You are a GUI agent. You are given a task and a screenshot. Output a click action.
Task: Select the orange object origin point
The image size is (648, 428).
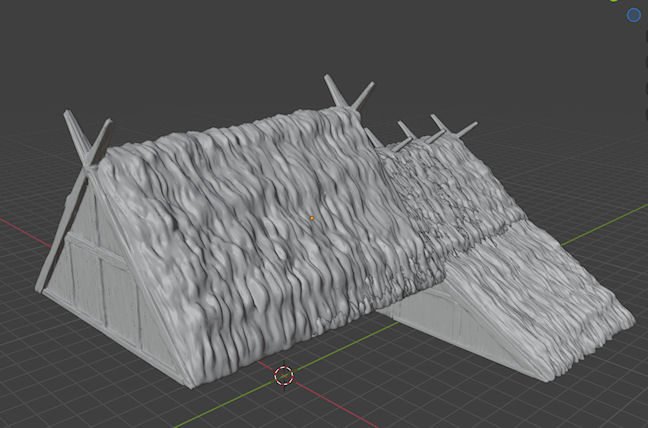click(x=311, y=217)
